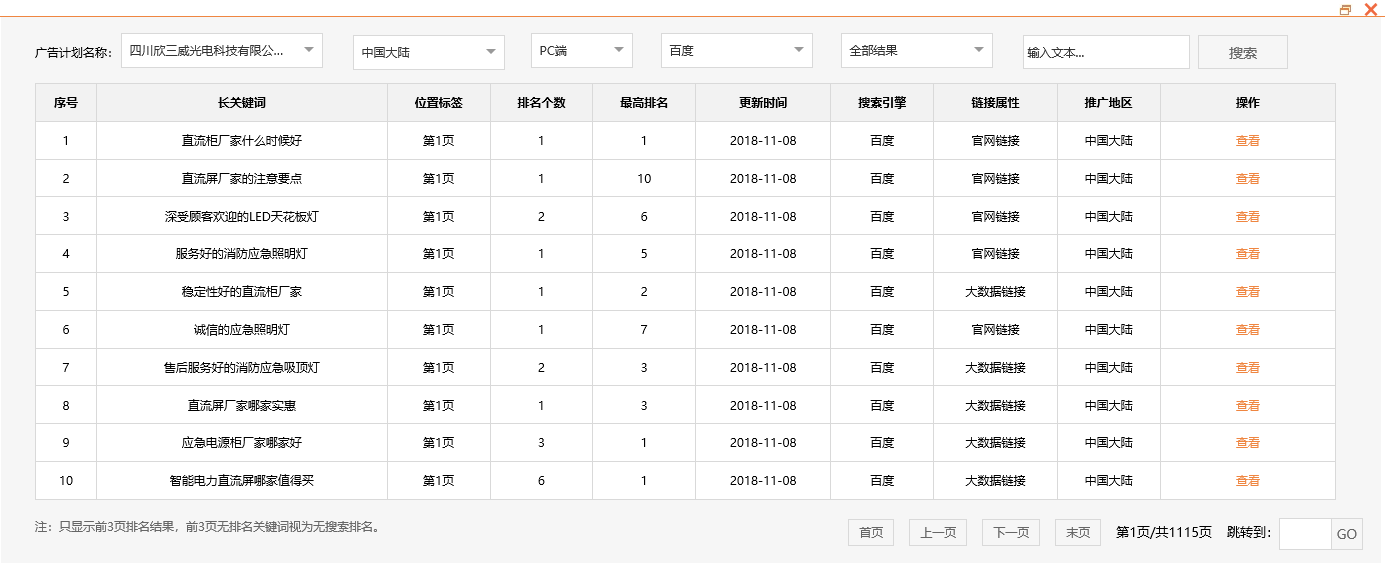
Task: Select the 长关键词 column header
Action: (x=242, y=103)
